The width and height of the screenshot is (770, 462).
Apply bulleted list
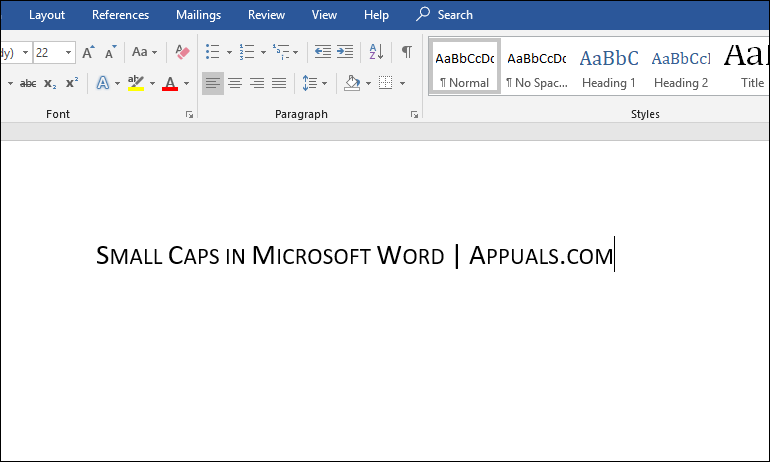[213, 52]
